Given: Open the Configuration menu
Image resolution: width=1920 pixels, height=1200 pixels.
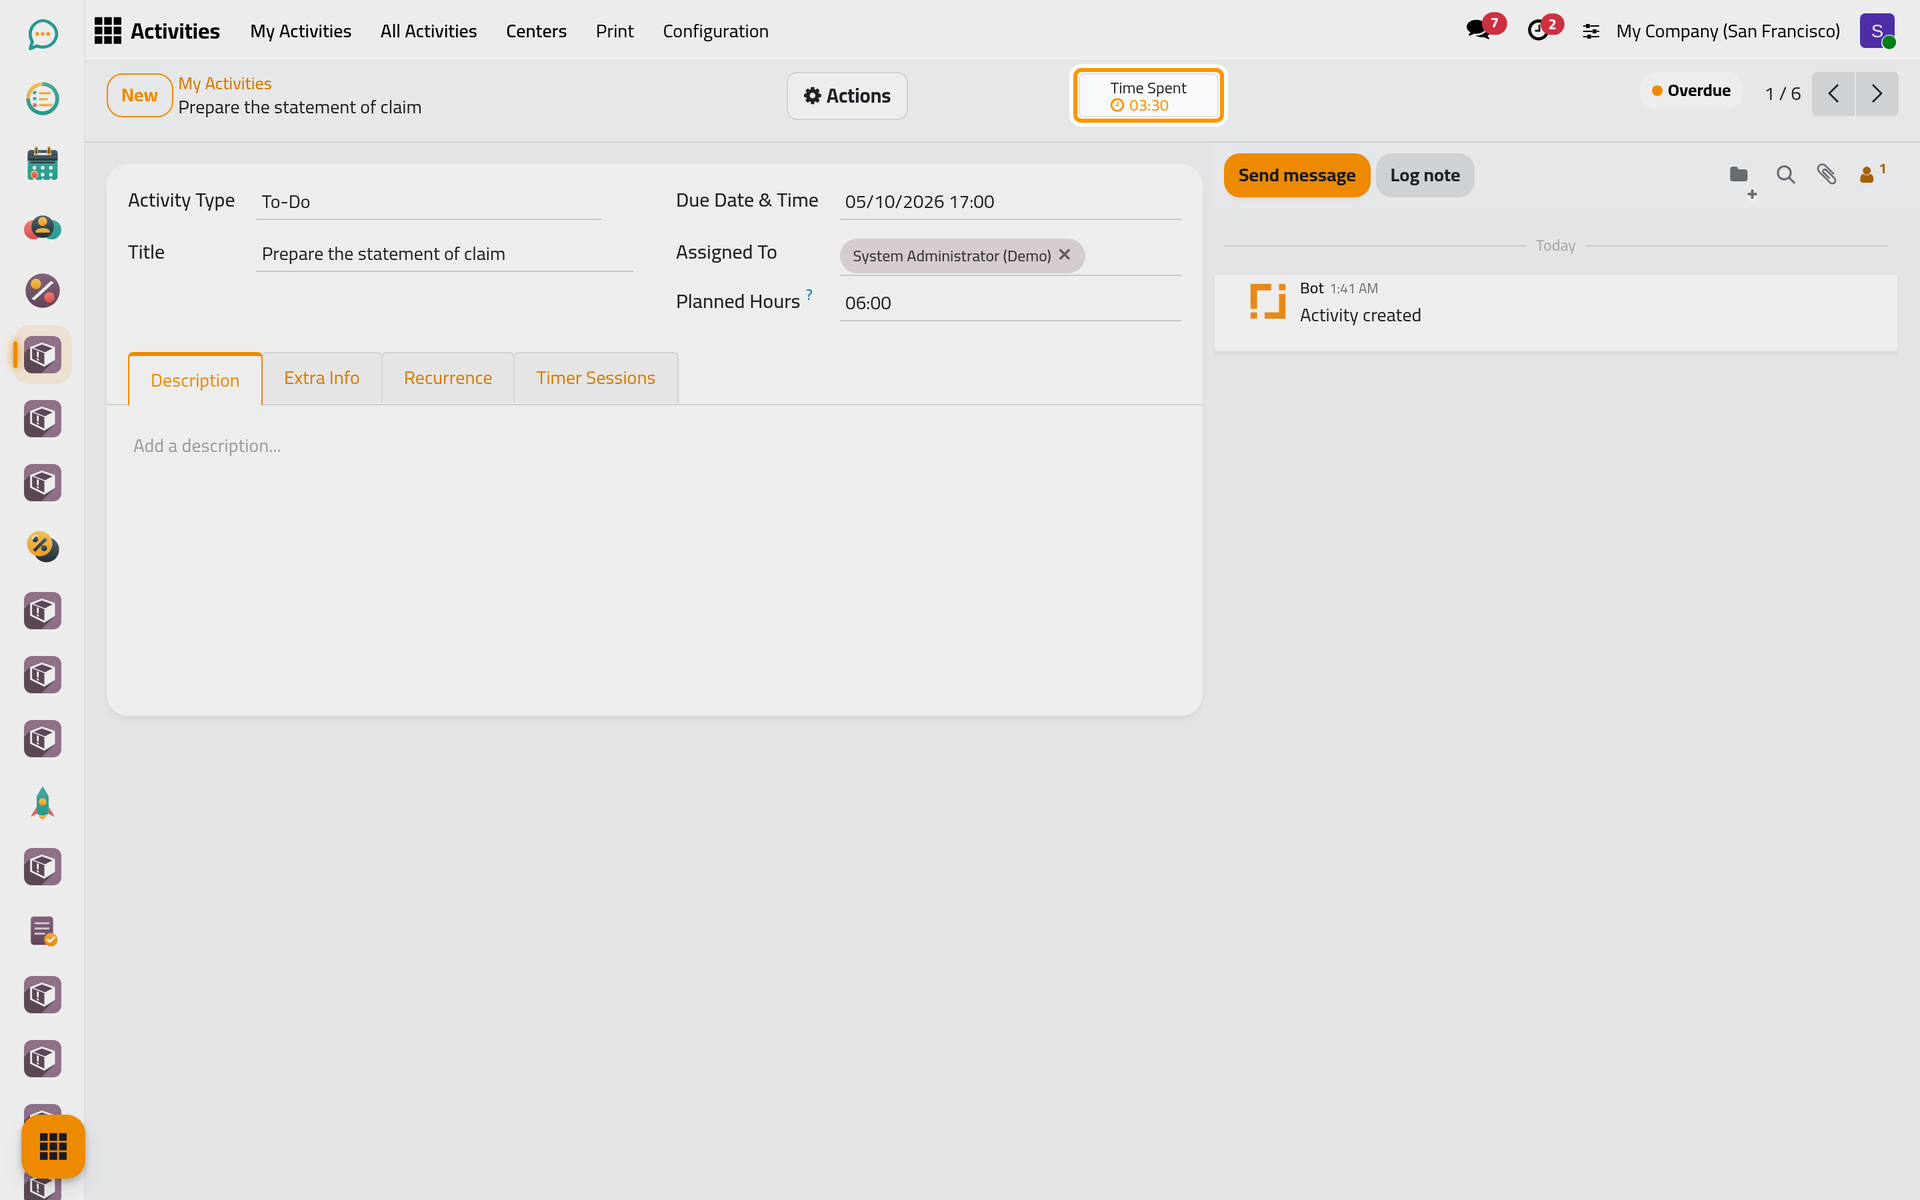Looking at the screenshot, I should [716, 31].
